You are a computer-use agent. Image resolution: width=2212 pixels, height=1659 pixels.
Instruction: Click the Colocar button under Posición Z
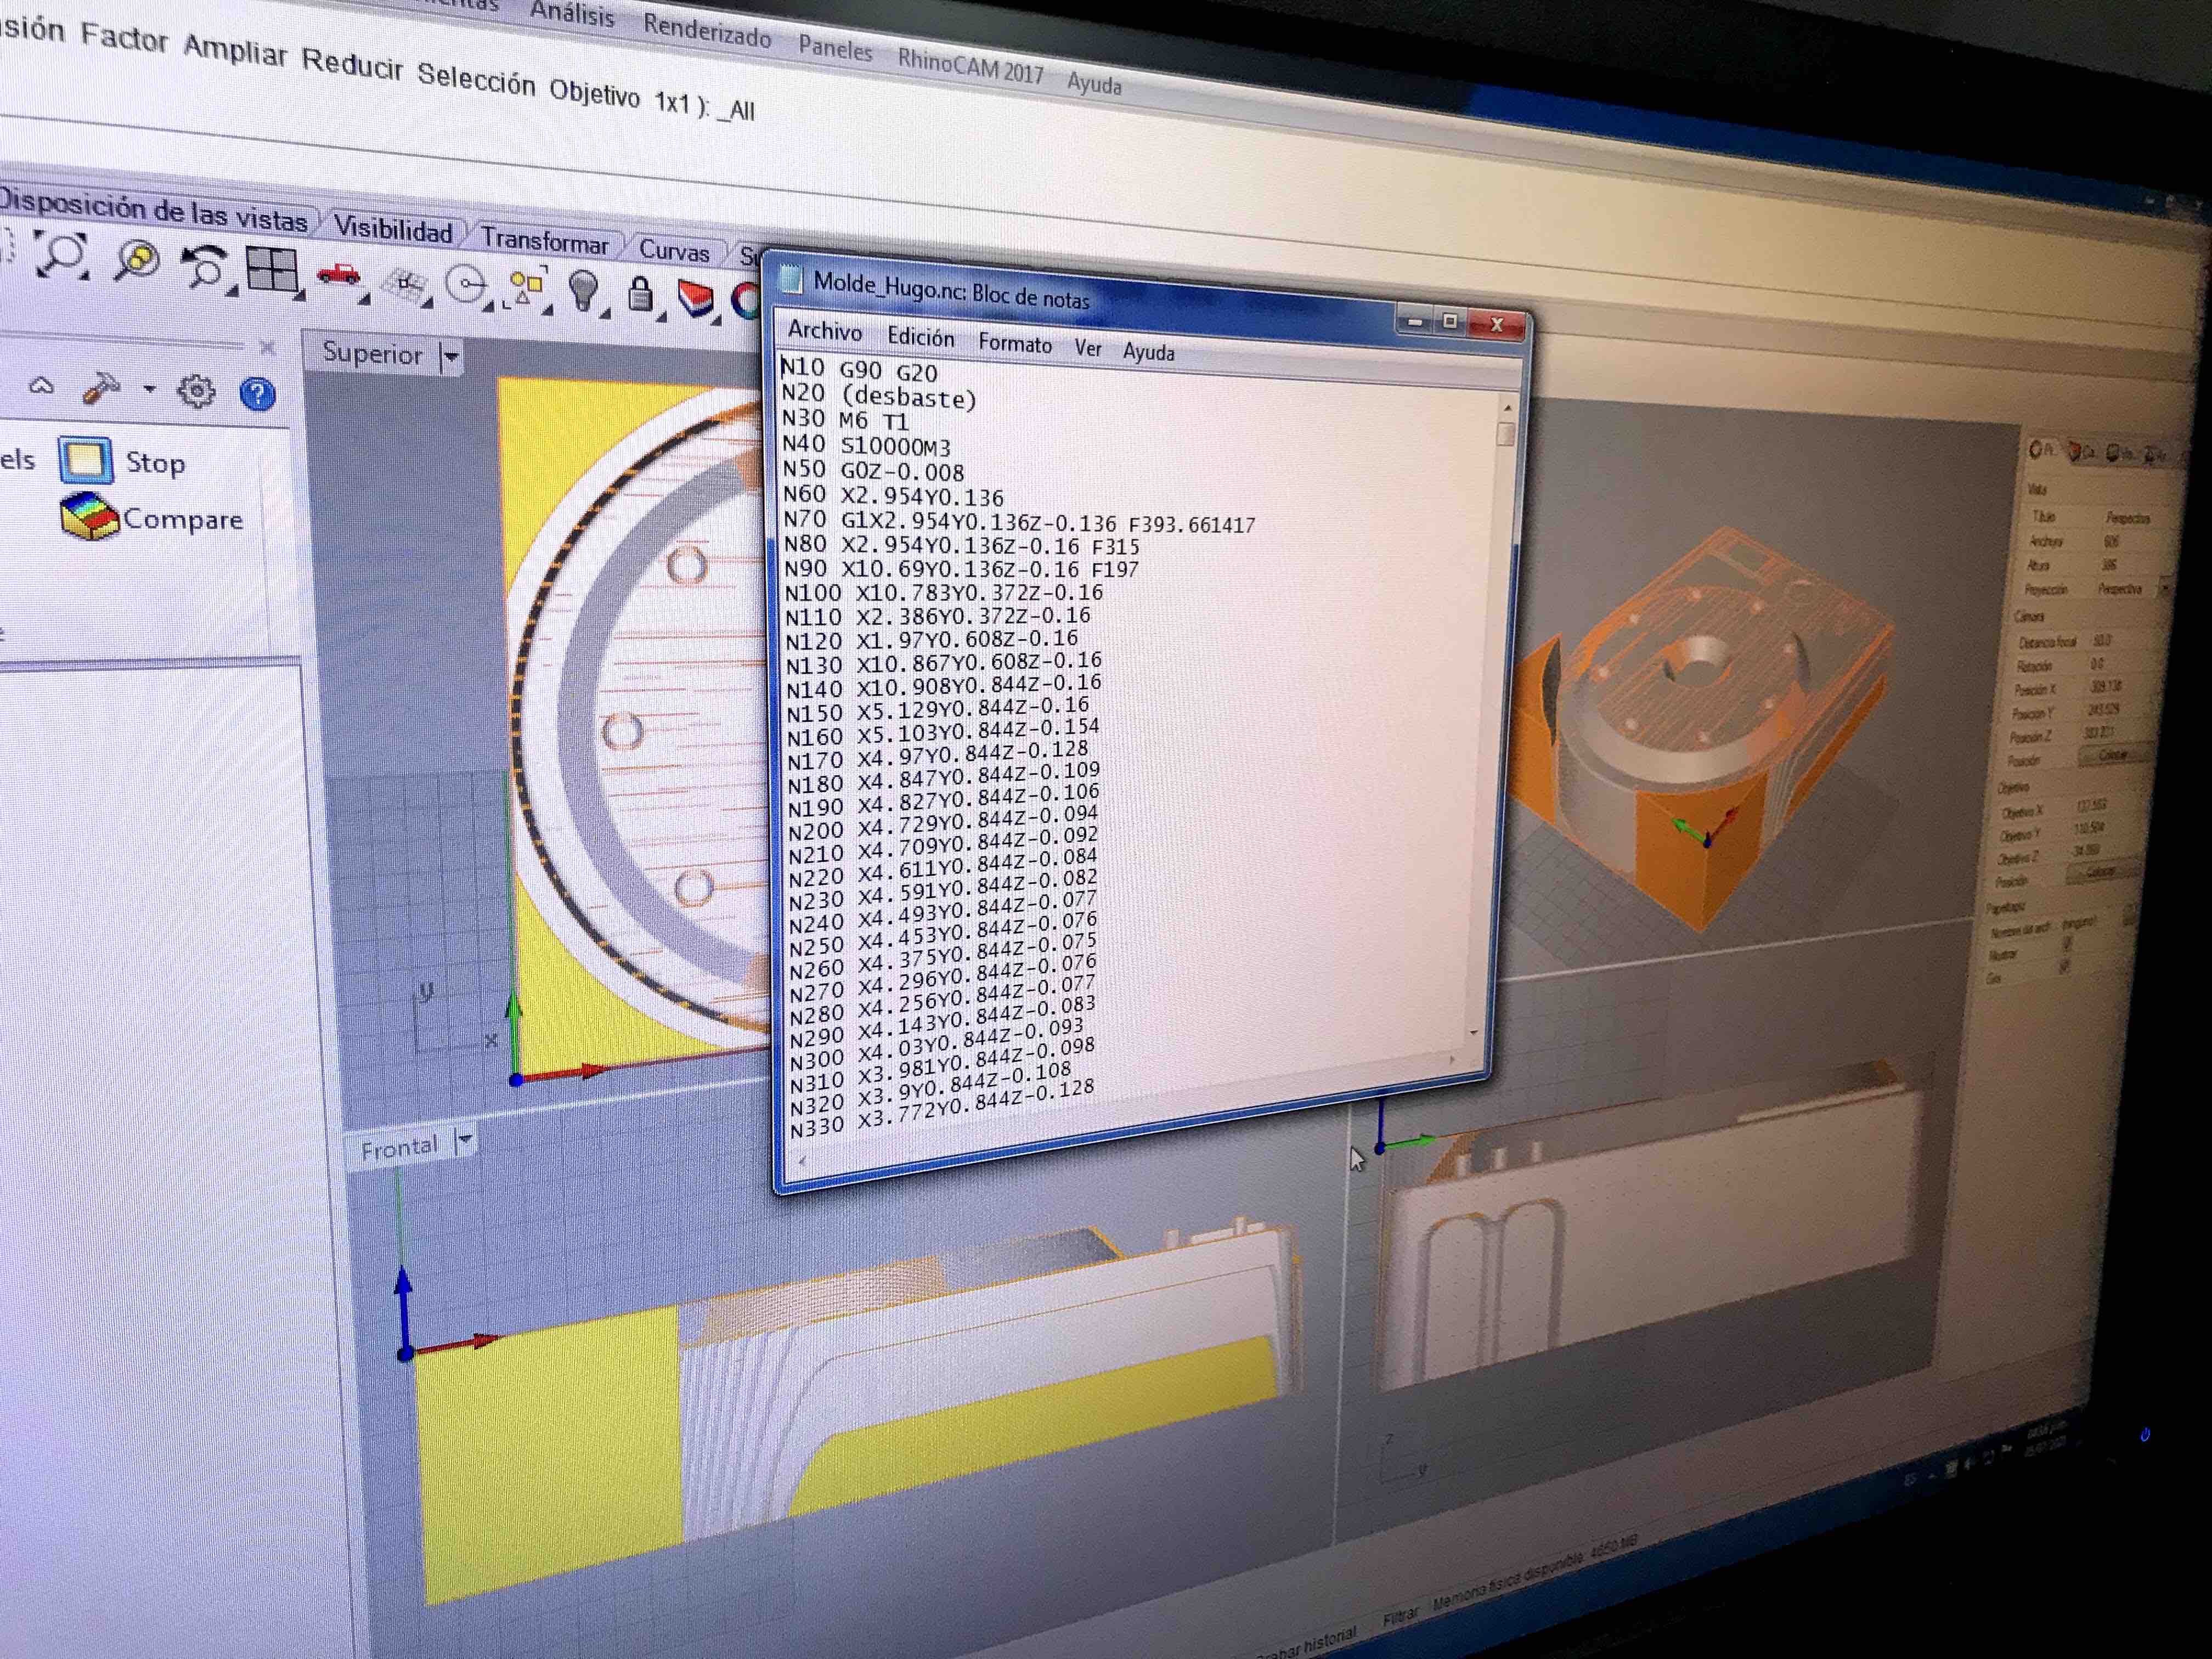2112,757
